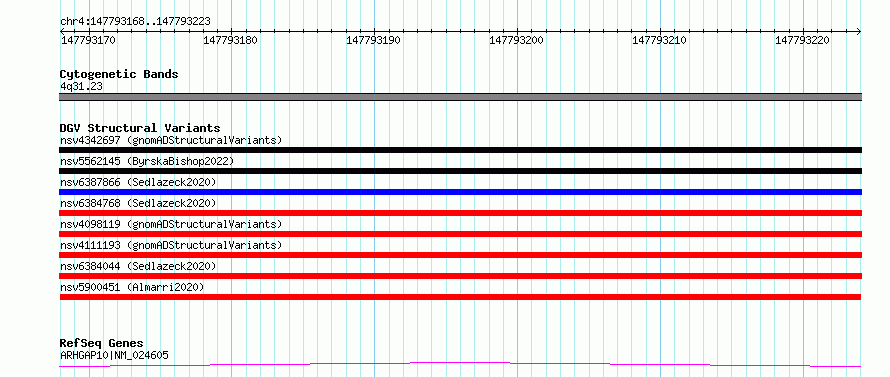Image resolution: width=890 pixels, height=377 pixels.
Task: Open variant label nsv5562145 (ByrskaBishop2022)
Action: coord(147,161)
